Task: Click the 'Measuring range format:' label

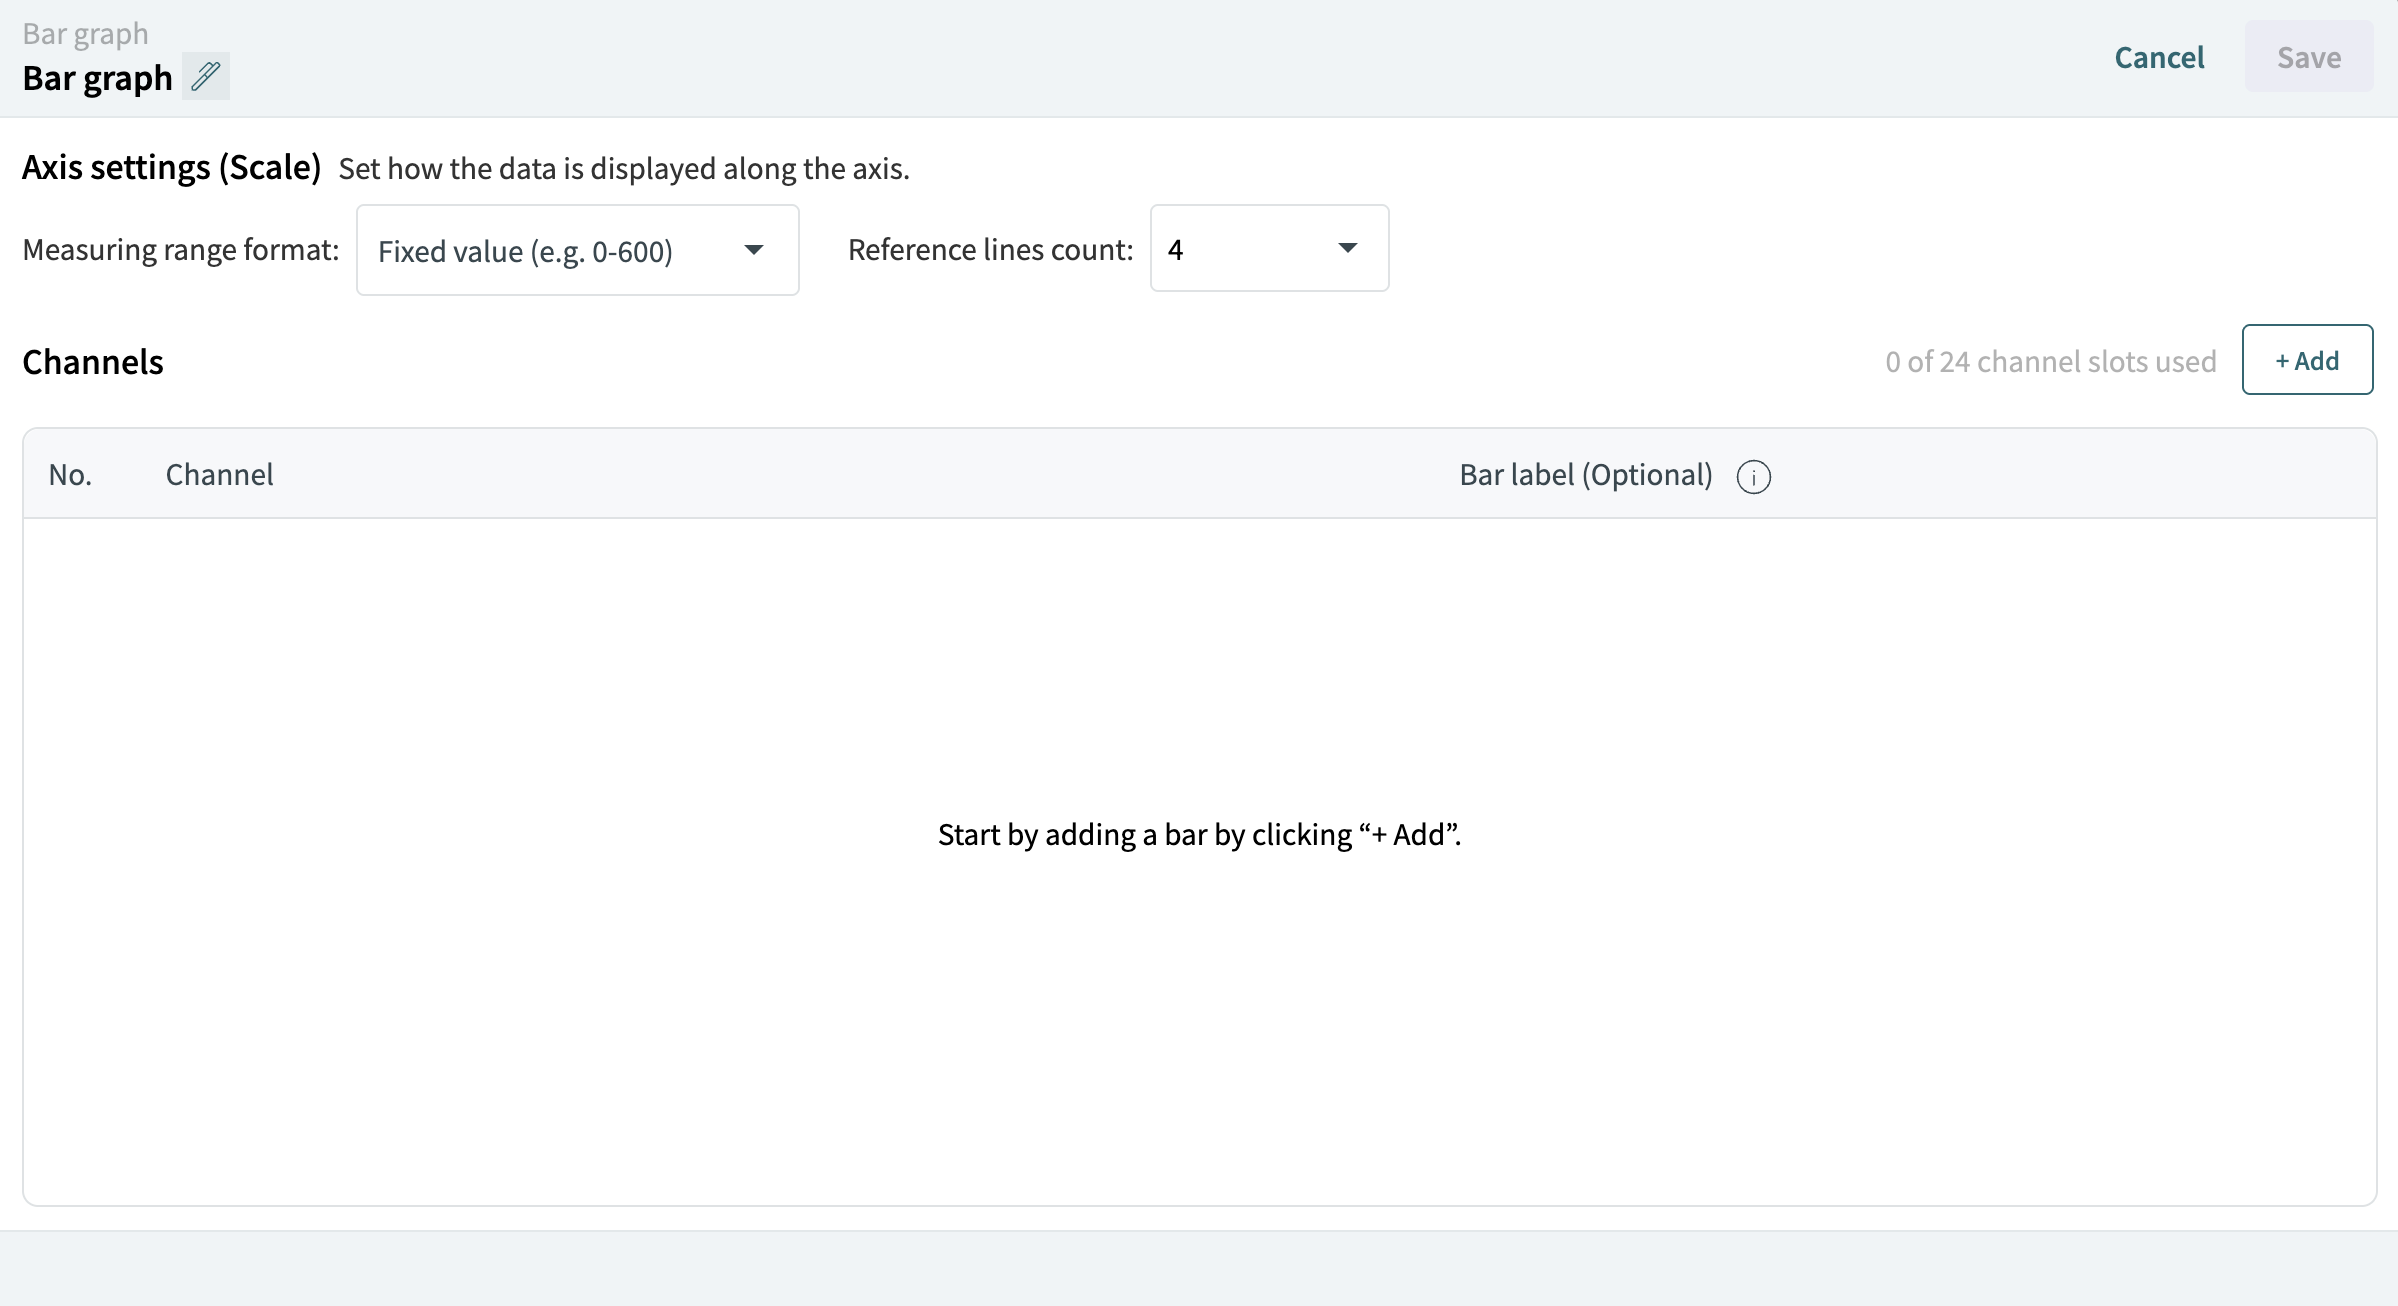Action: click(181, 249)
